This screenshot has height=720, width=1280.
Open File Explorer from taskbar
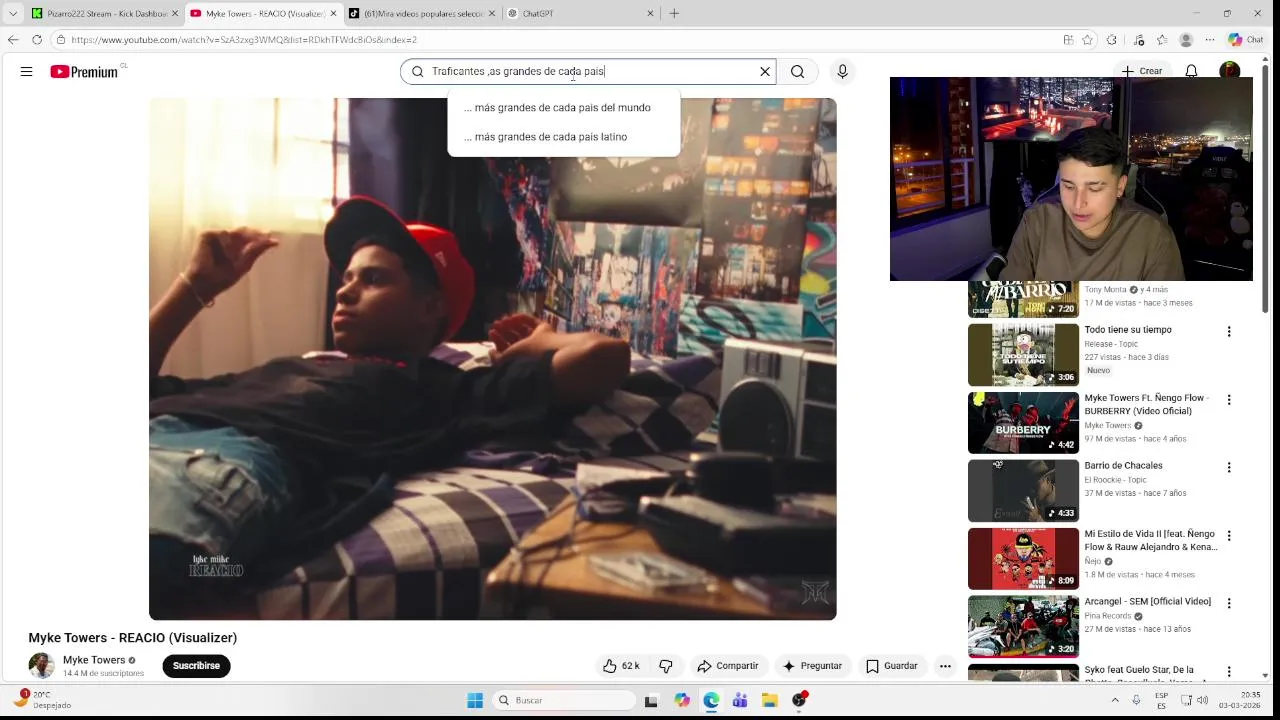pyautogui.click(x=769, y=700)
